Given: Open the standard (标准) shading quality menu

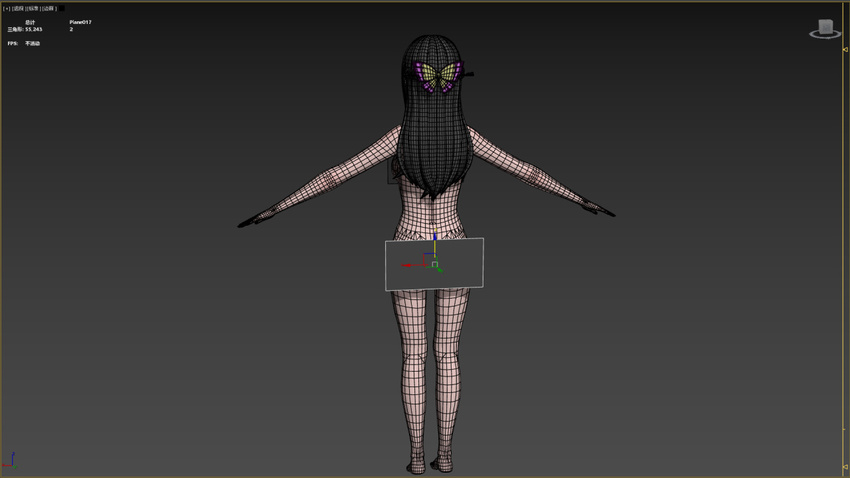Looking at the screenshot, I should point(34,8).
